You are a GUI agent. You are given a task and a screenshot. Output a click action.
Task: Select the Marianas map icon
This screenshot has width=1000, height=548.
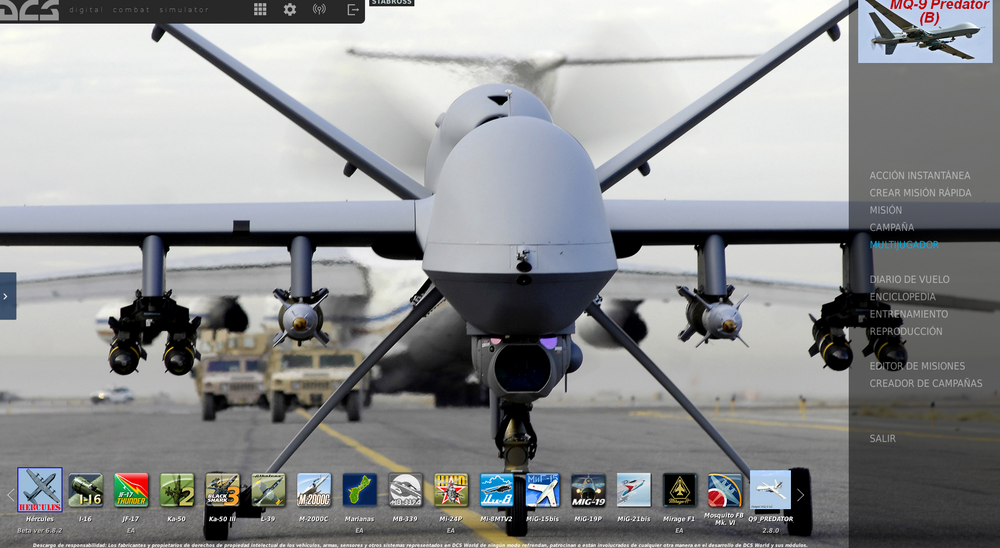[x=360, y=490]
